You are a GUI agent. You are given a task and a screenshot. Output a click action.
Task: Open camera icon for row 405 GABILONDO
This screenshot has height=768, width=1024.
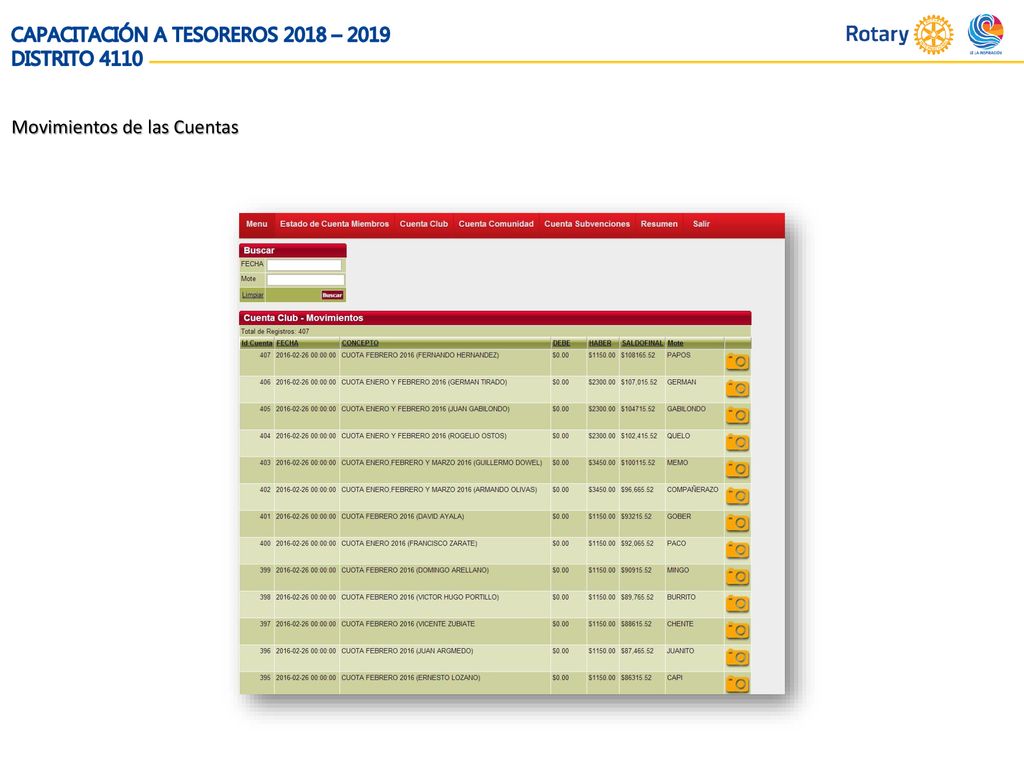[737, 415]
